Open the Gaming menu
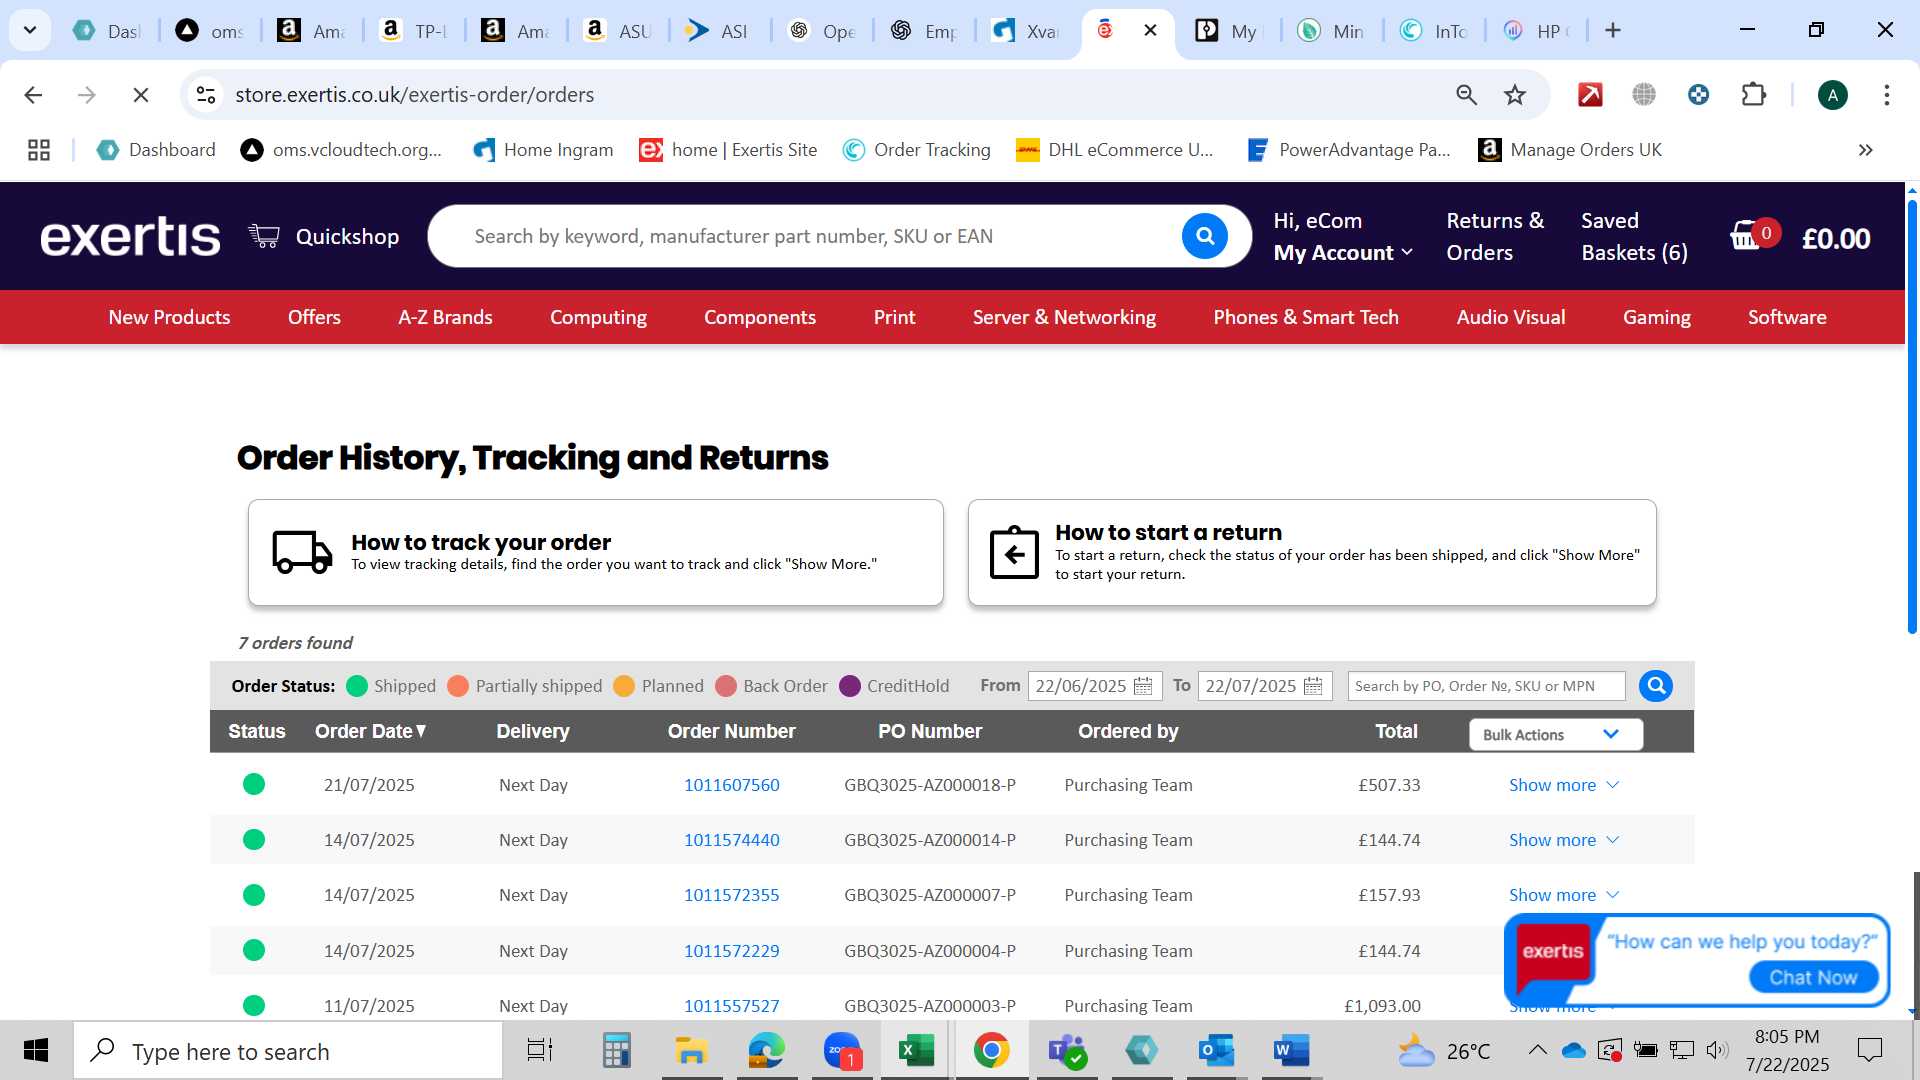 [1656, 317]
